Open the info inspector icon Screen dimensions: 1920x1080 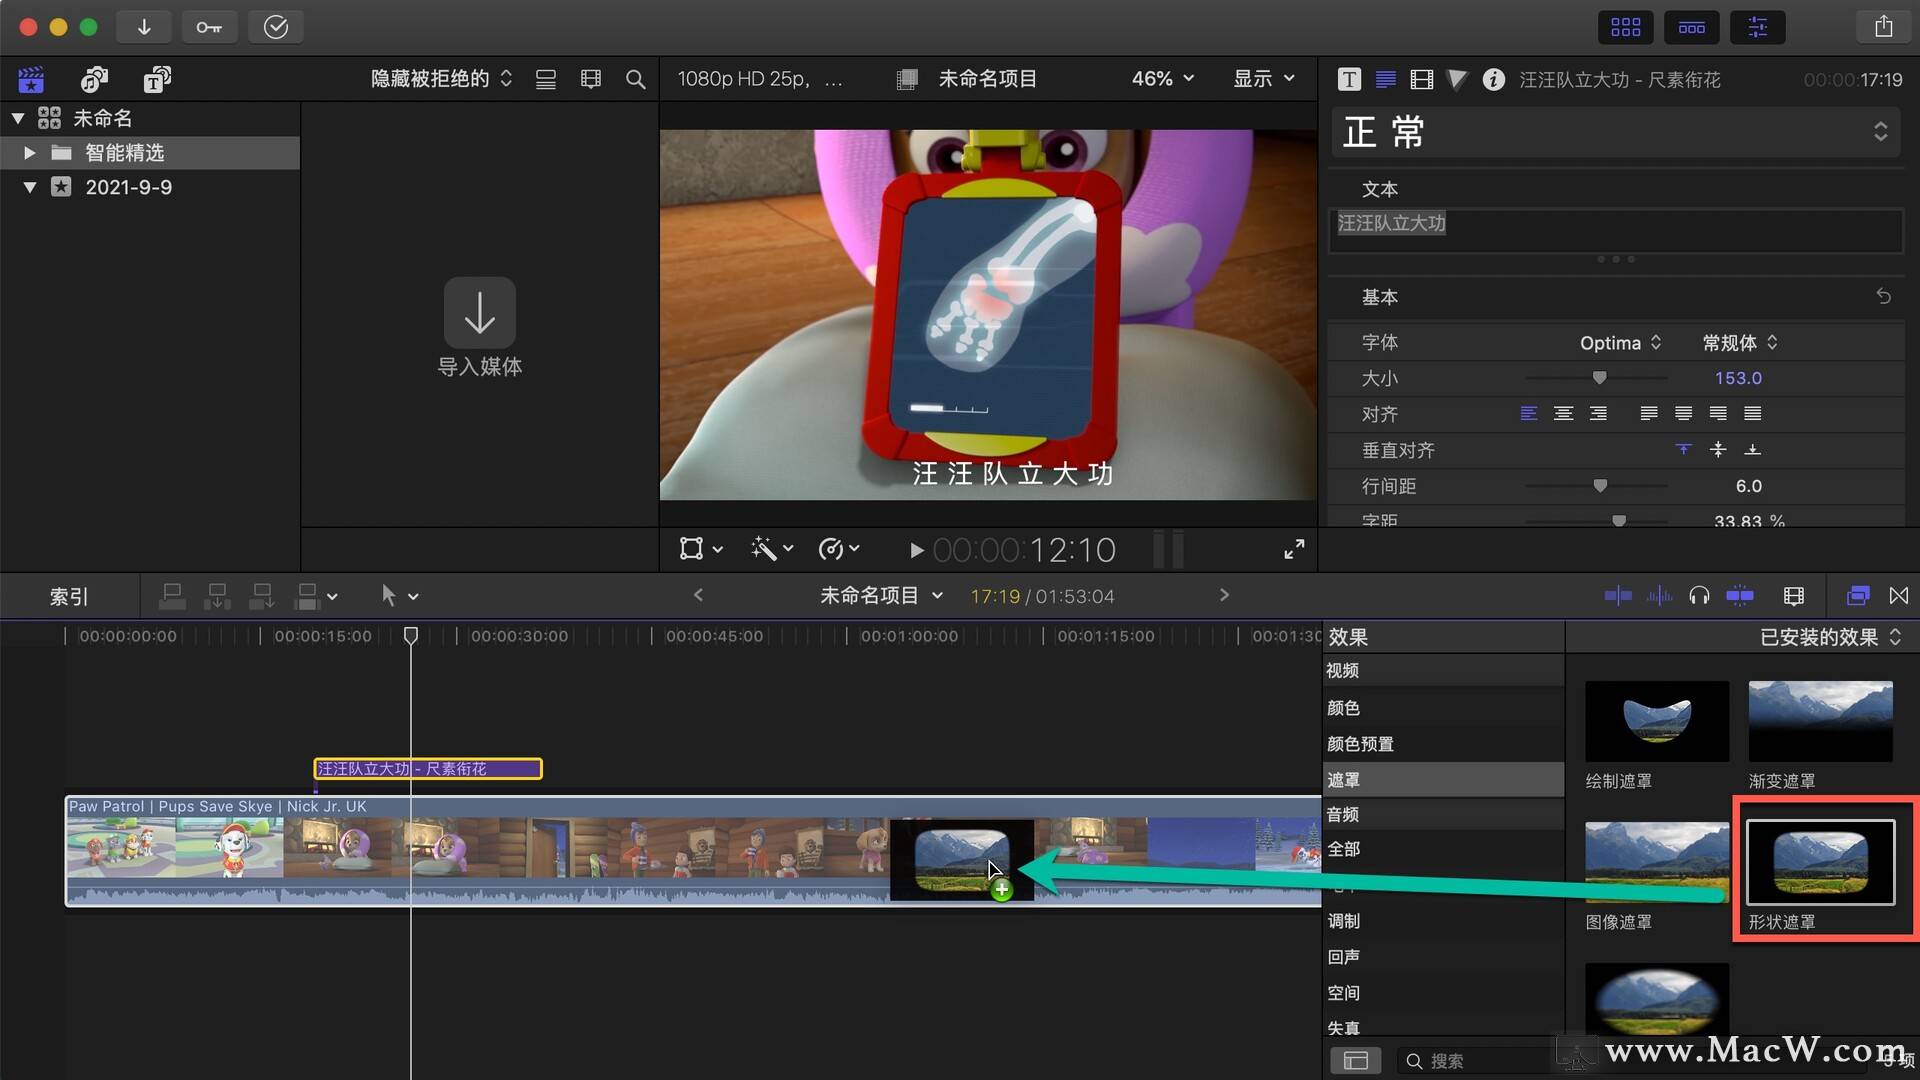1493,80
